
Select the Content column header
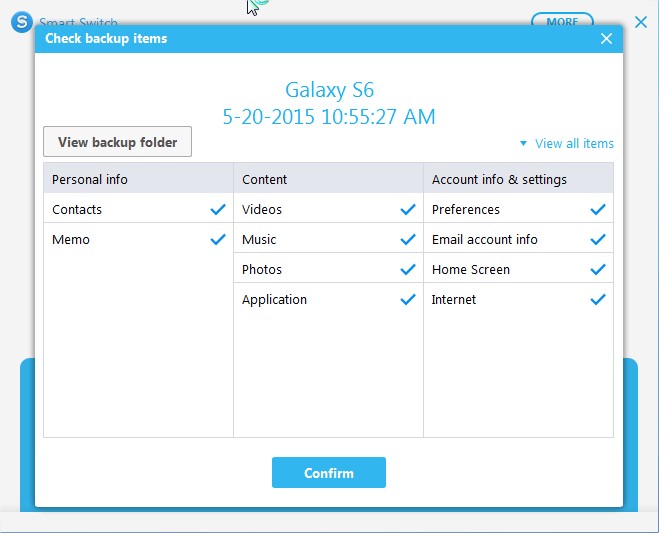(328, 178)
